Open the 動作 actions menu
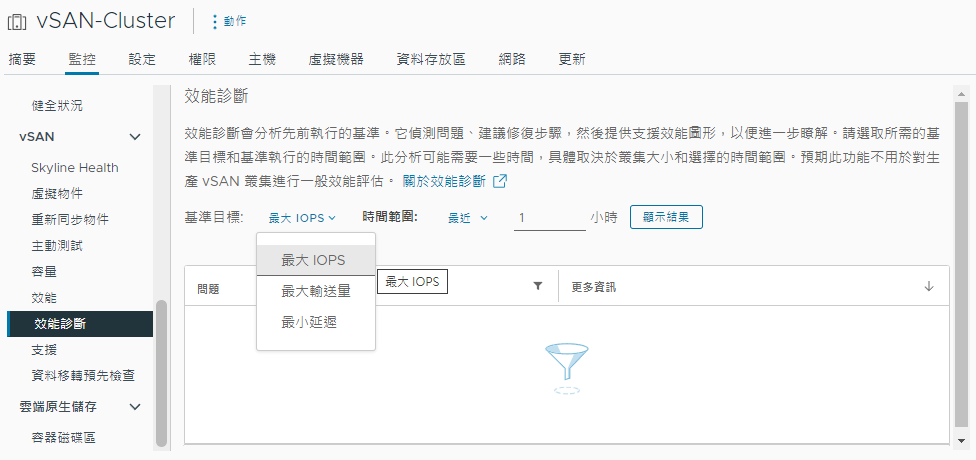 228,21
